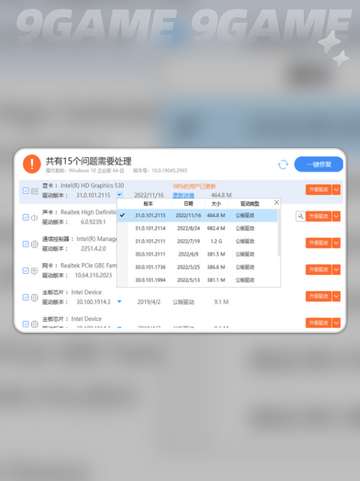Select version 31.0.101.2111 dated 2022/7/19
360x481 pixels.
pos(197,241)
